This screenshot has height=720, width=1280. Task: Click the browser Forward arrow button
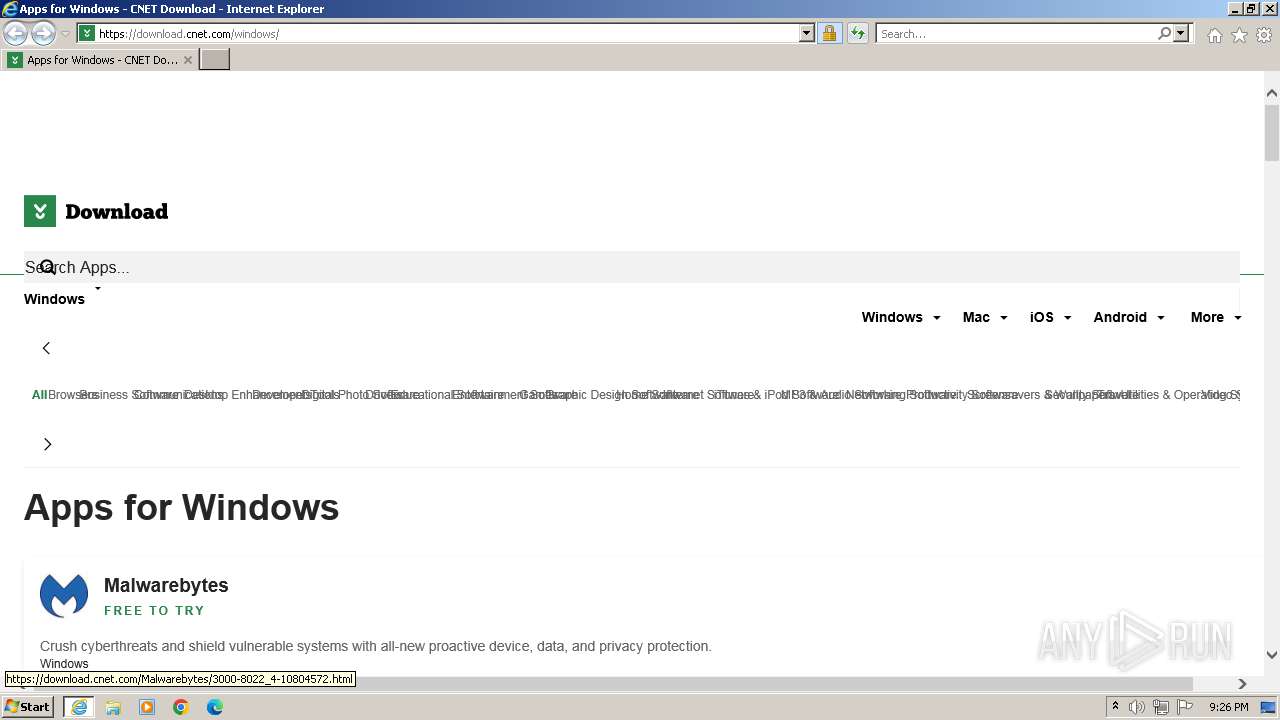pyautogui.click(x=43, y=34)
